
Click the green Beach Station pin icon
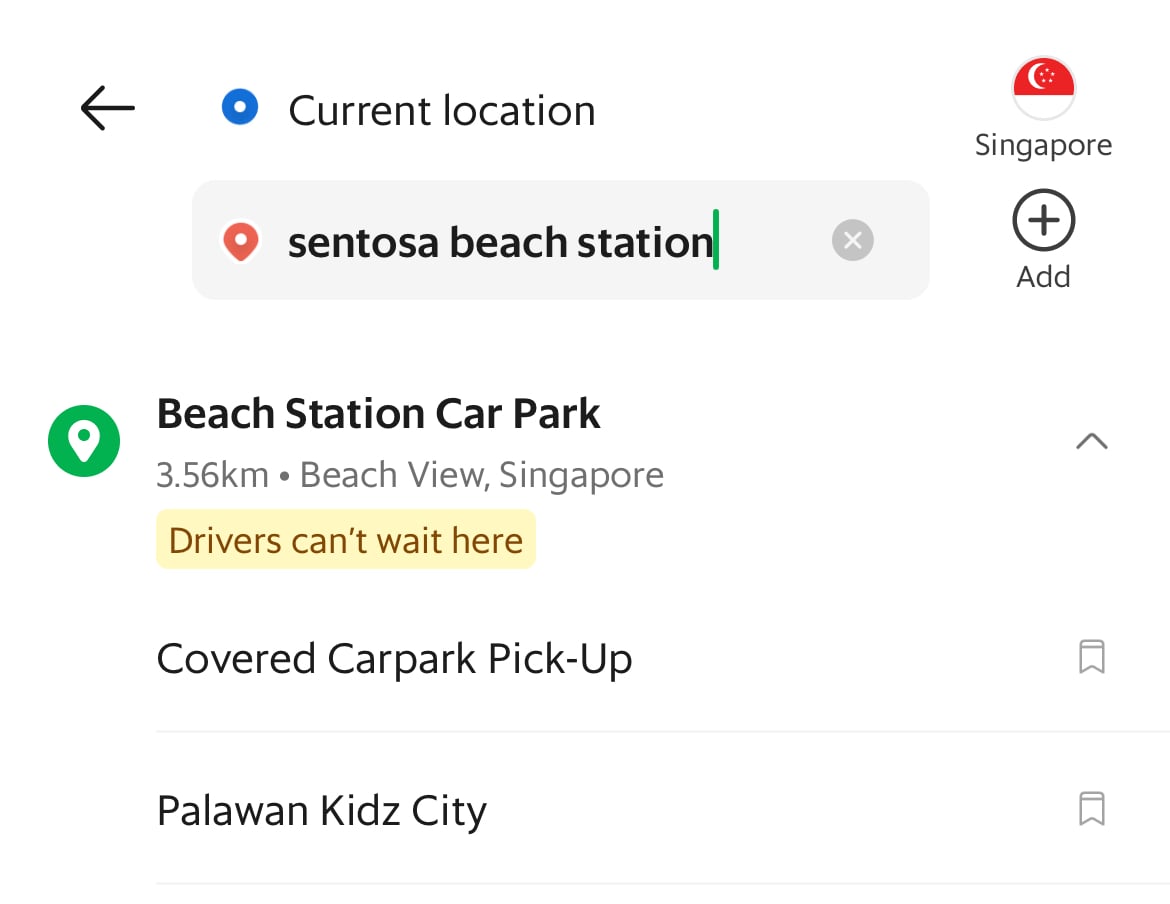point(84,441)
